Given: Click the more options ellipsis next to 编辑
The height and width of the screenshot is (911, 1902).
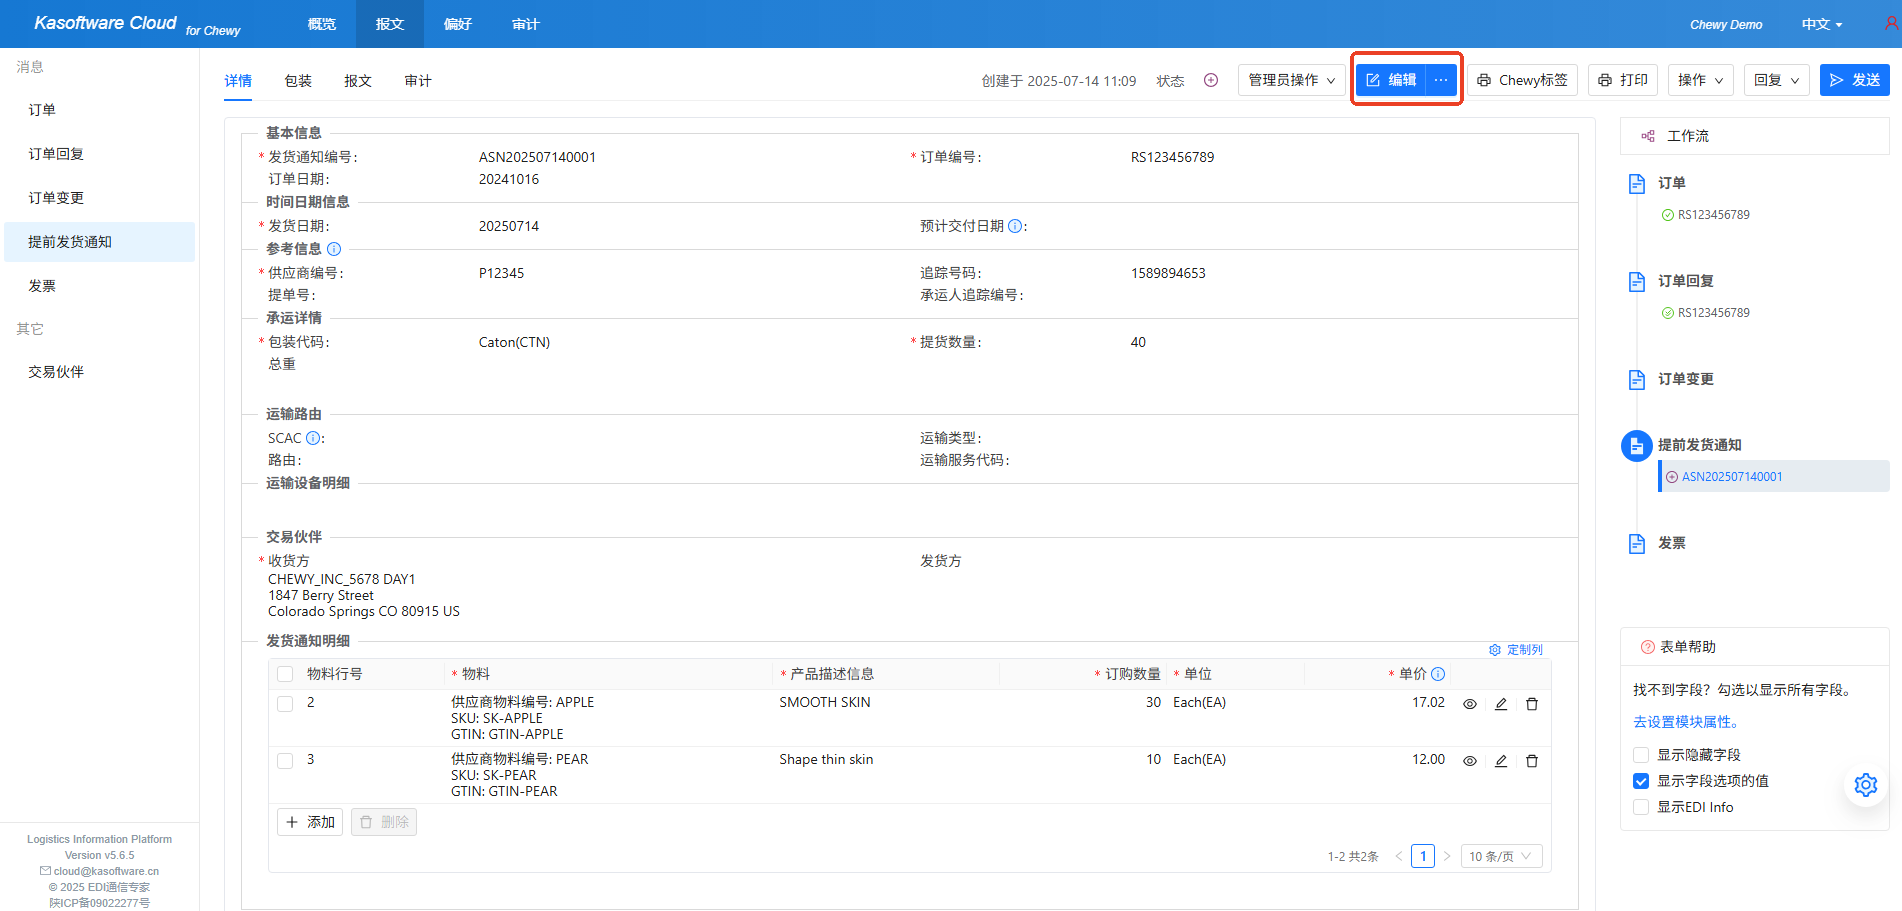Looking at the screenshot, I should pos(1441,80).
